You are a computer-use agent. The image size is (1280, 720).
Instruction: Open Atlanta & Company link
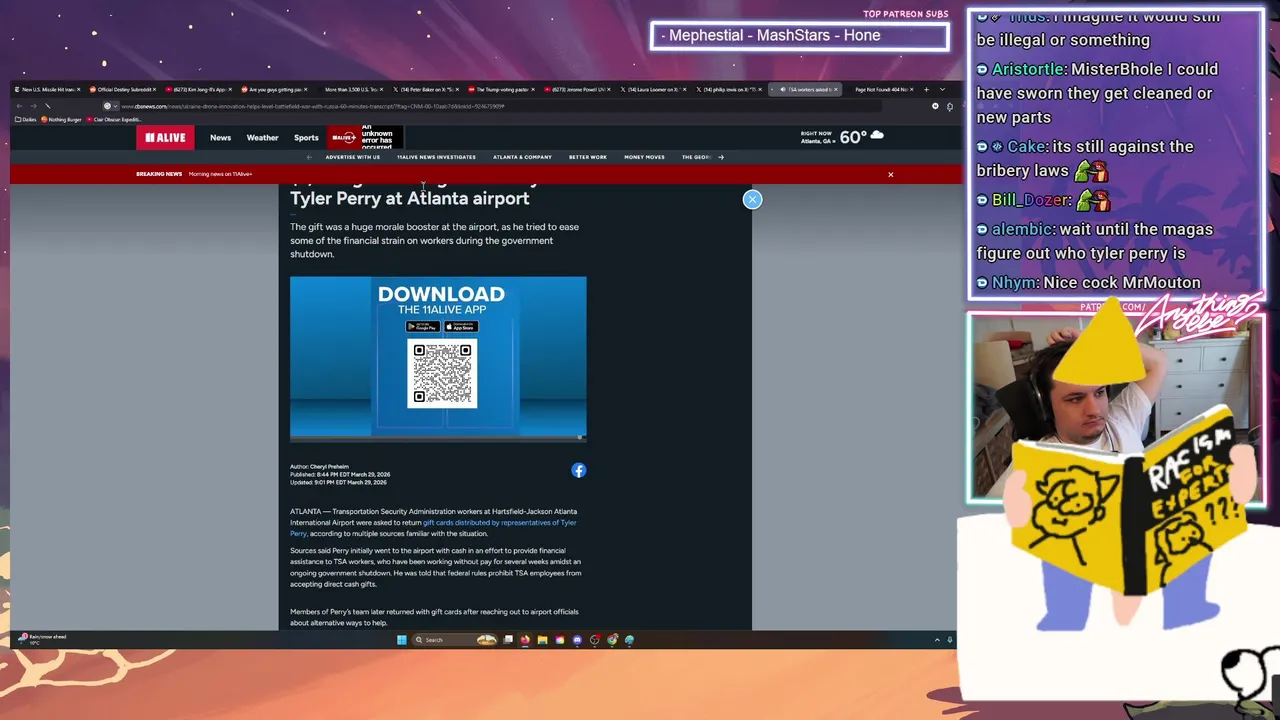coord(522,157)
